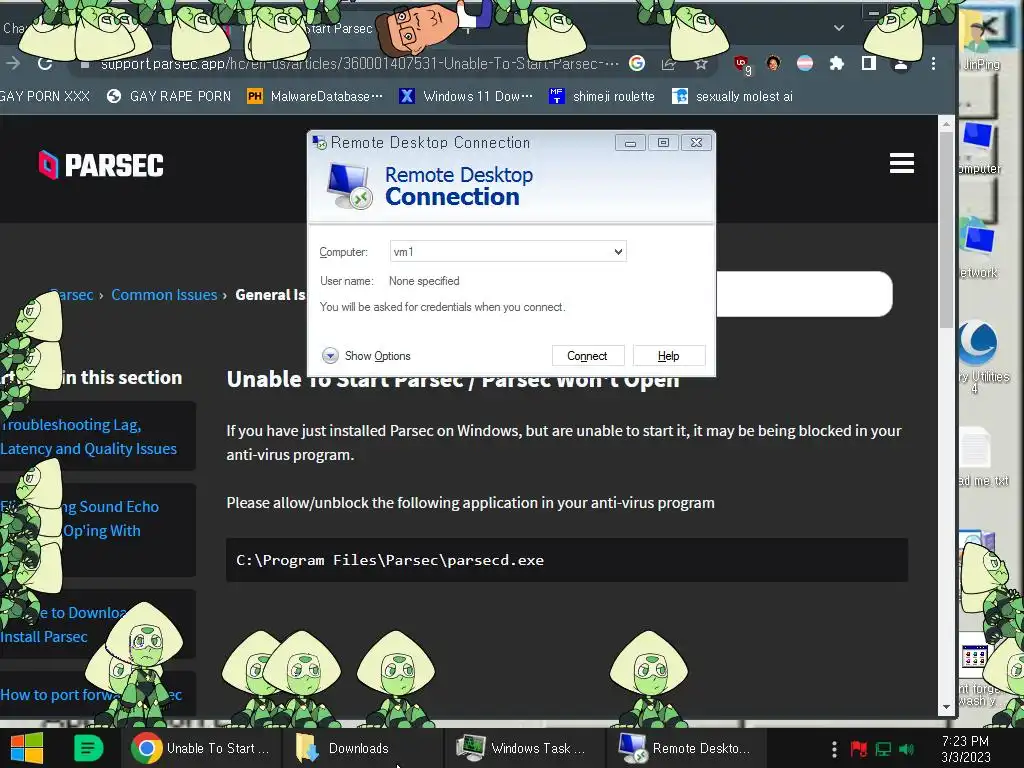
Task: Open the Windows Start menu
Action: coord(26,748)
